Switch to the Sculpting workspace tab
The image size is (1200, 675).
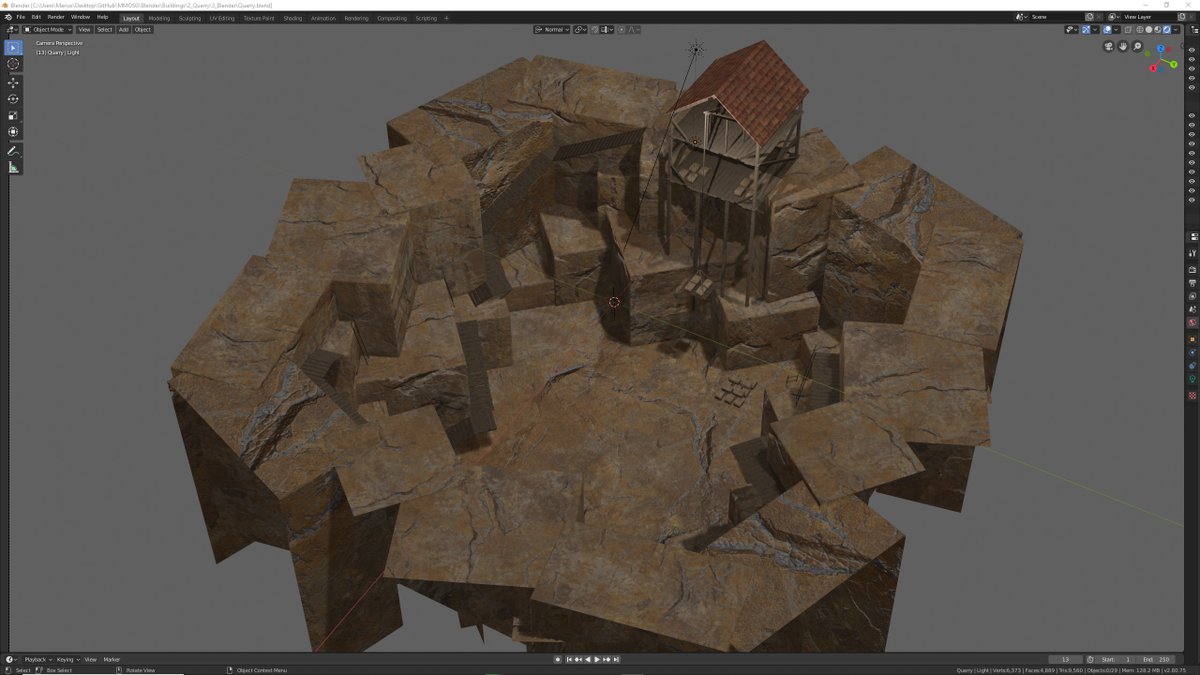(x=190, y=18)
